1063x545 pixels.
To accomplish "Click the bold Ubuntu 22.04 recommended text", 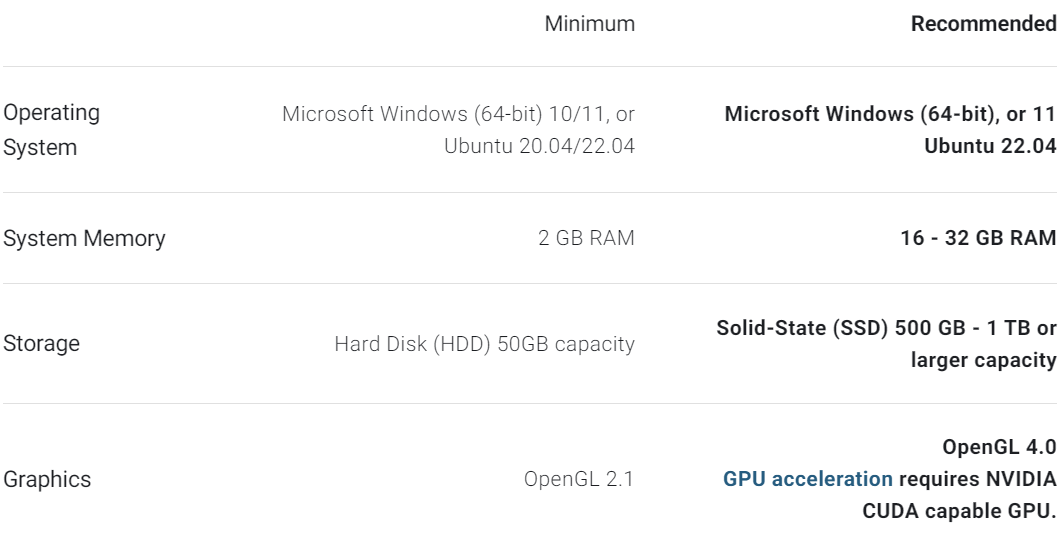I will coord(990,146).
